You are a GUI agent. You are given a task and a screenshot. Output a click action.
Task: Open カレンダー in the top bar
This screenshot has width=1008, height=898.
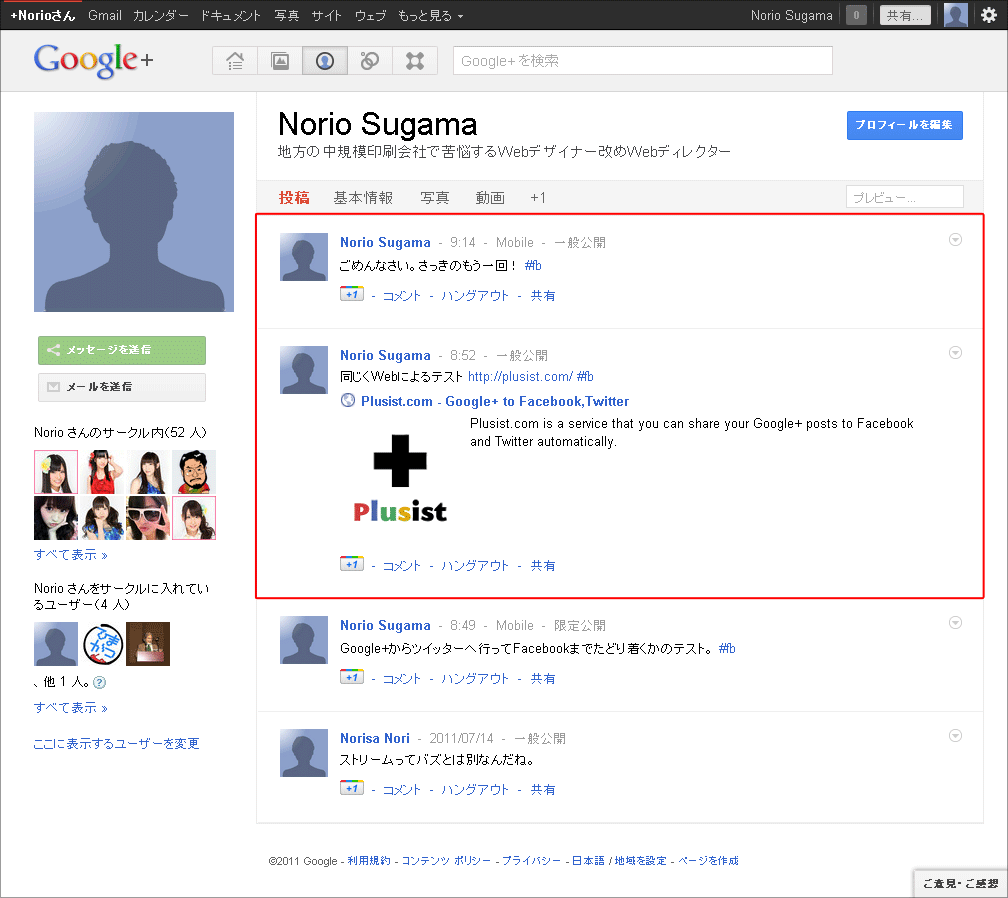(161, 15)
